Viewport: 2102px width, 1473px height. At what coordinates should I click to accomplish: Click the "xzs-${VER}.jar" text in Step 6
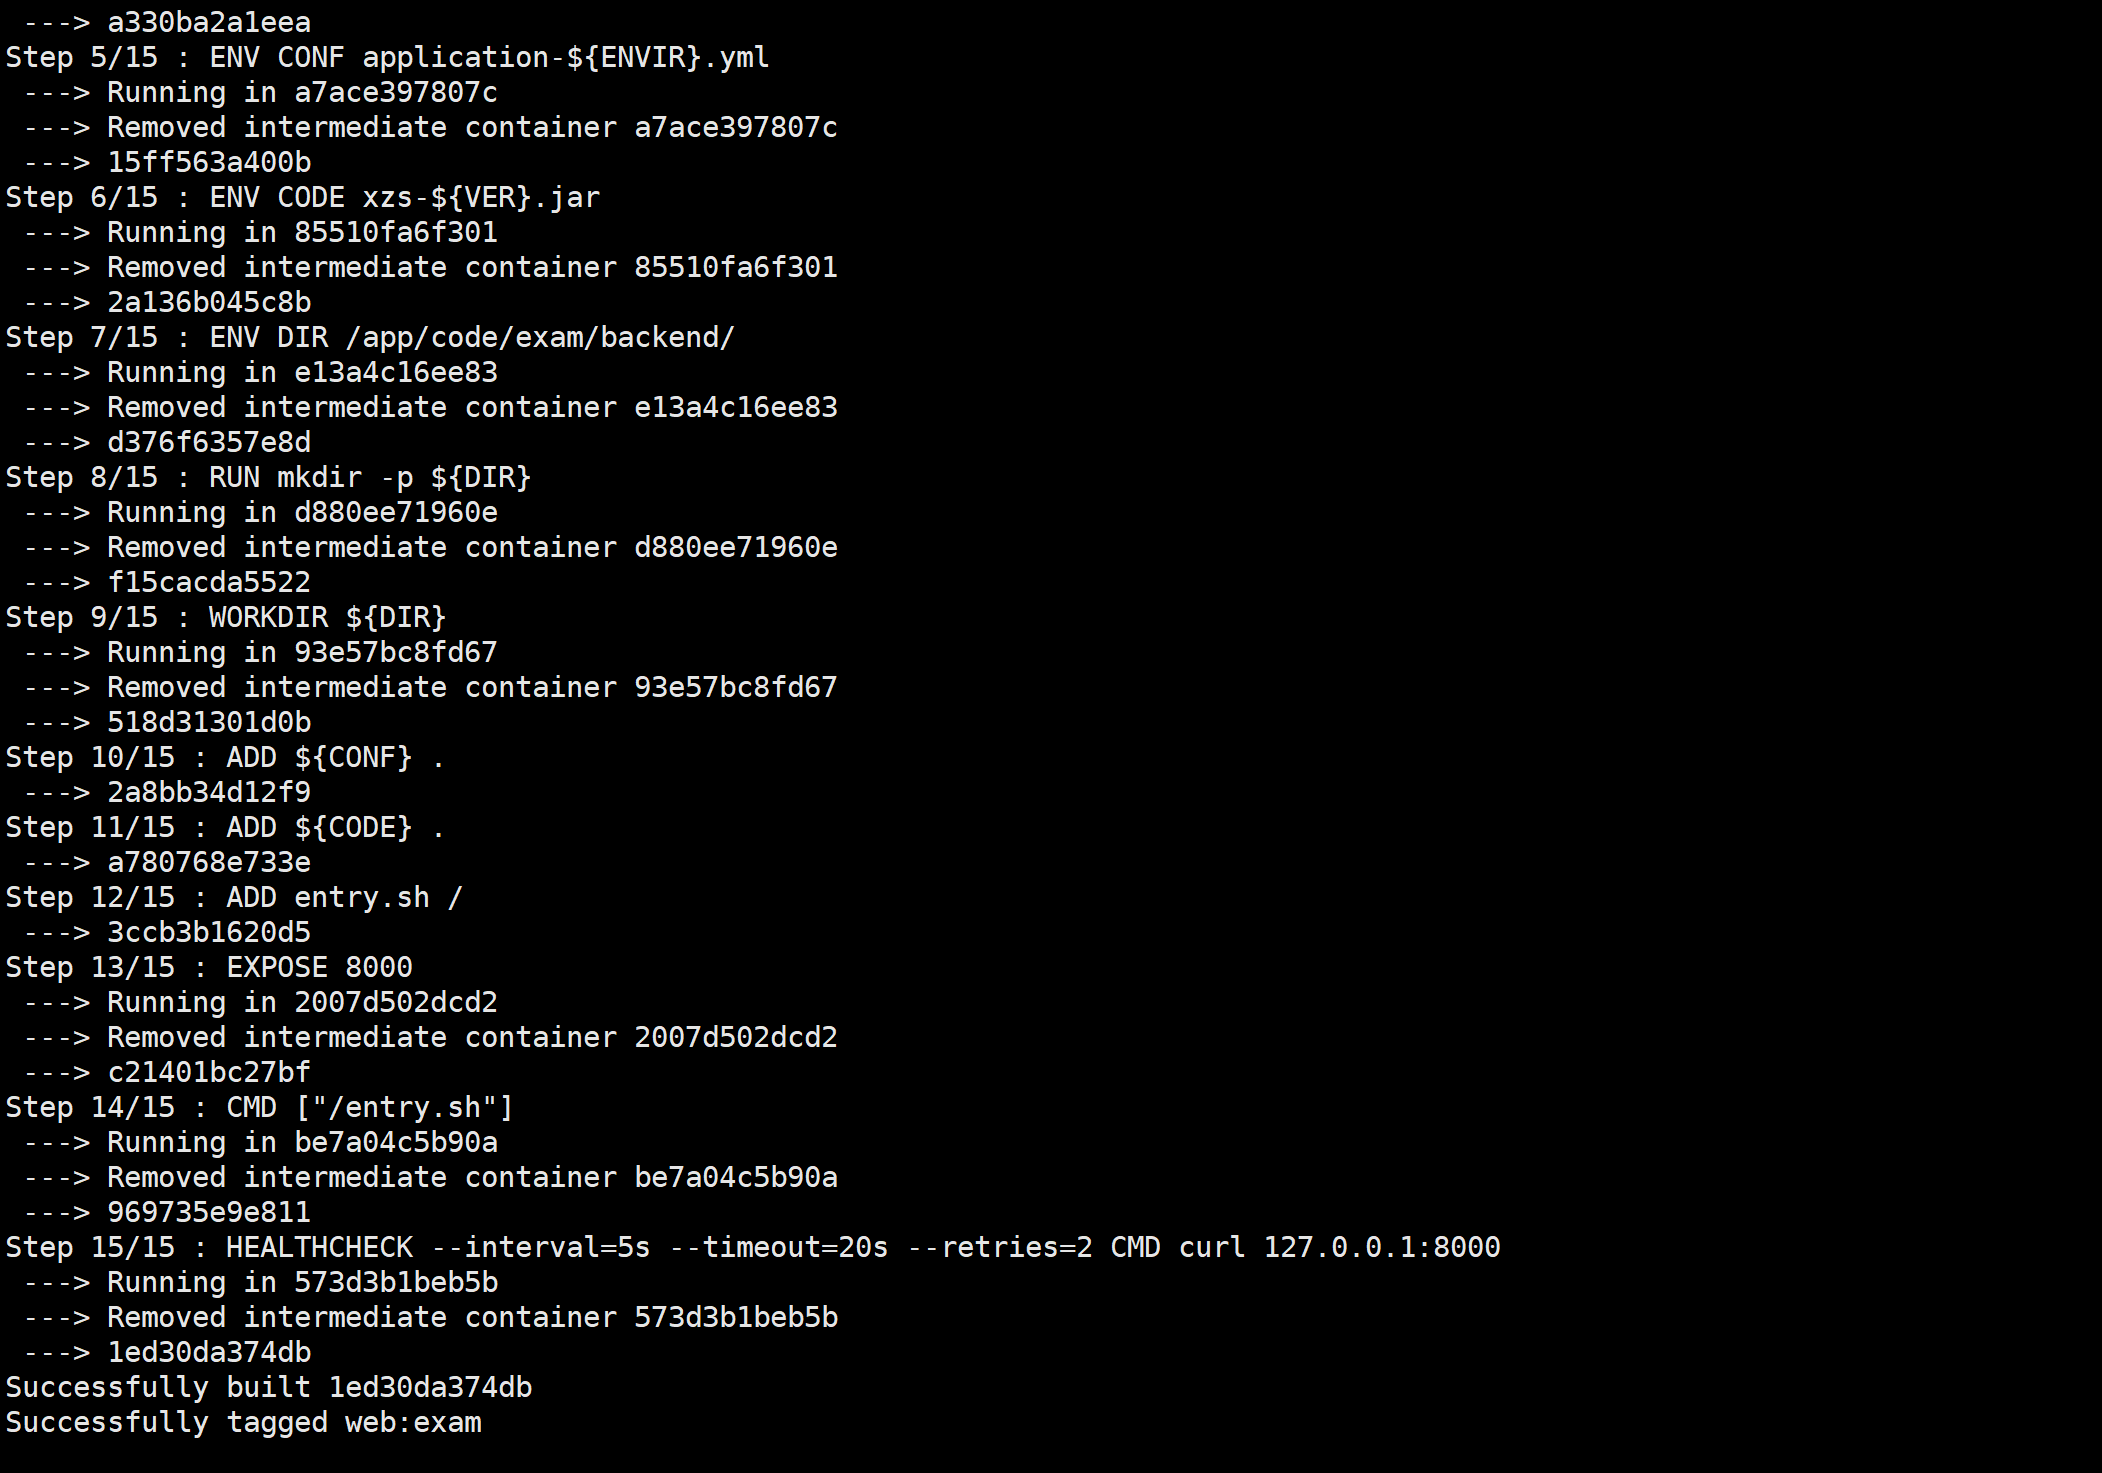tap(480, 197)
